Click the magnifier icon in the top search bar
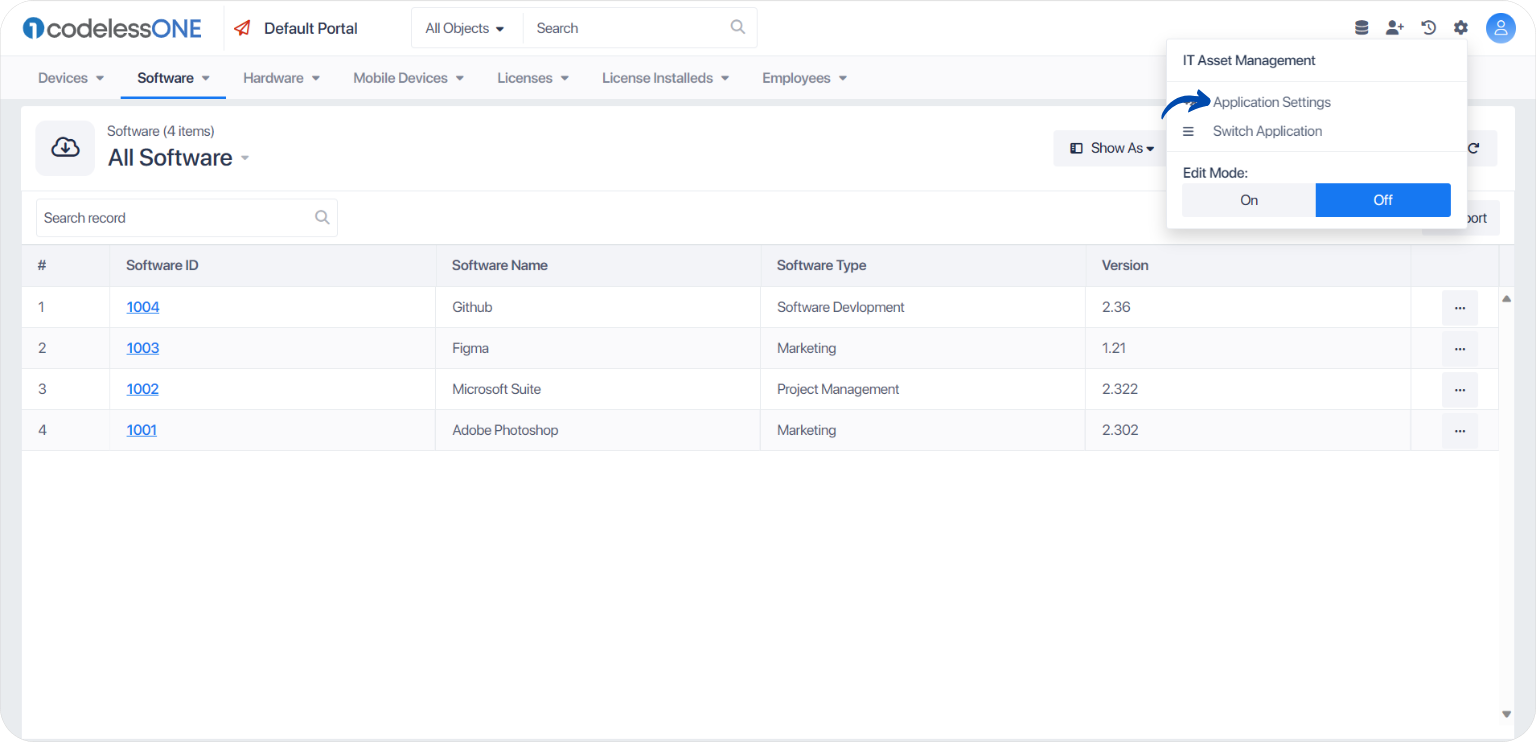This screenshot has height=742, width=1536. pos(738,27)
